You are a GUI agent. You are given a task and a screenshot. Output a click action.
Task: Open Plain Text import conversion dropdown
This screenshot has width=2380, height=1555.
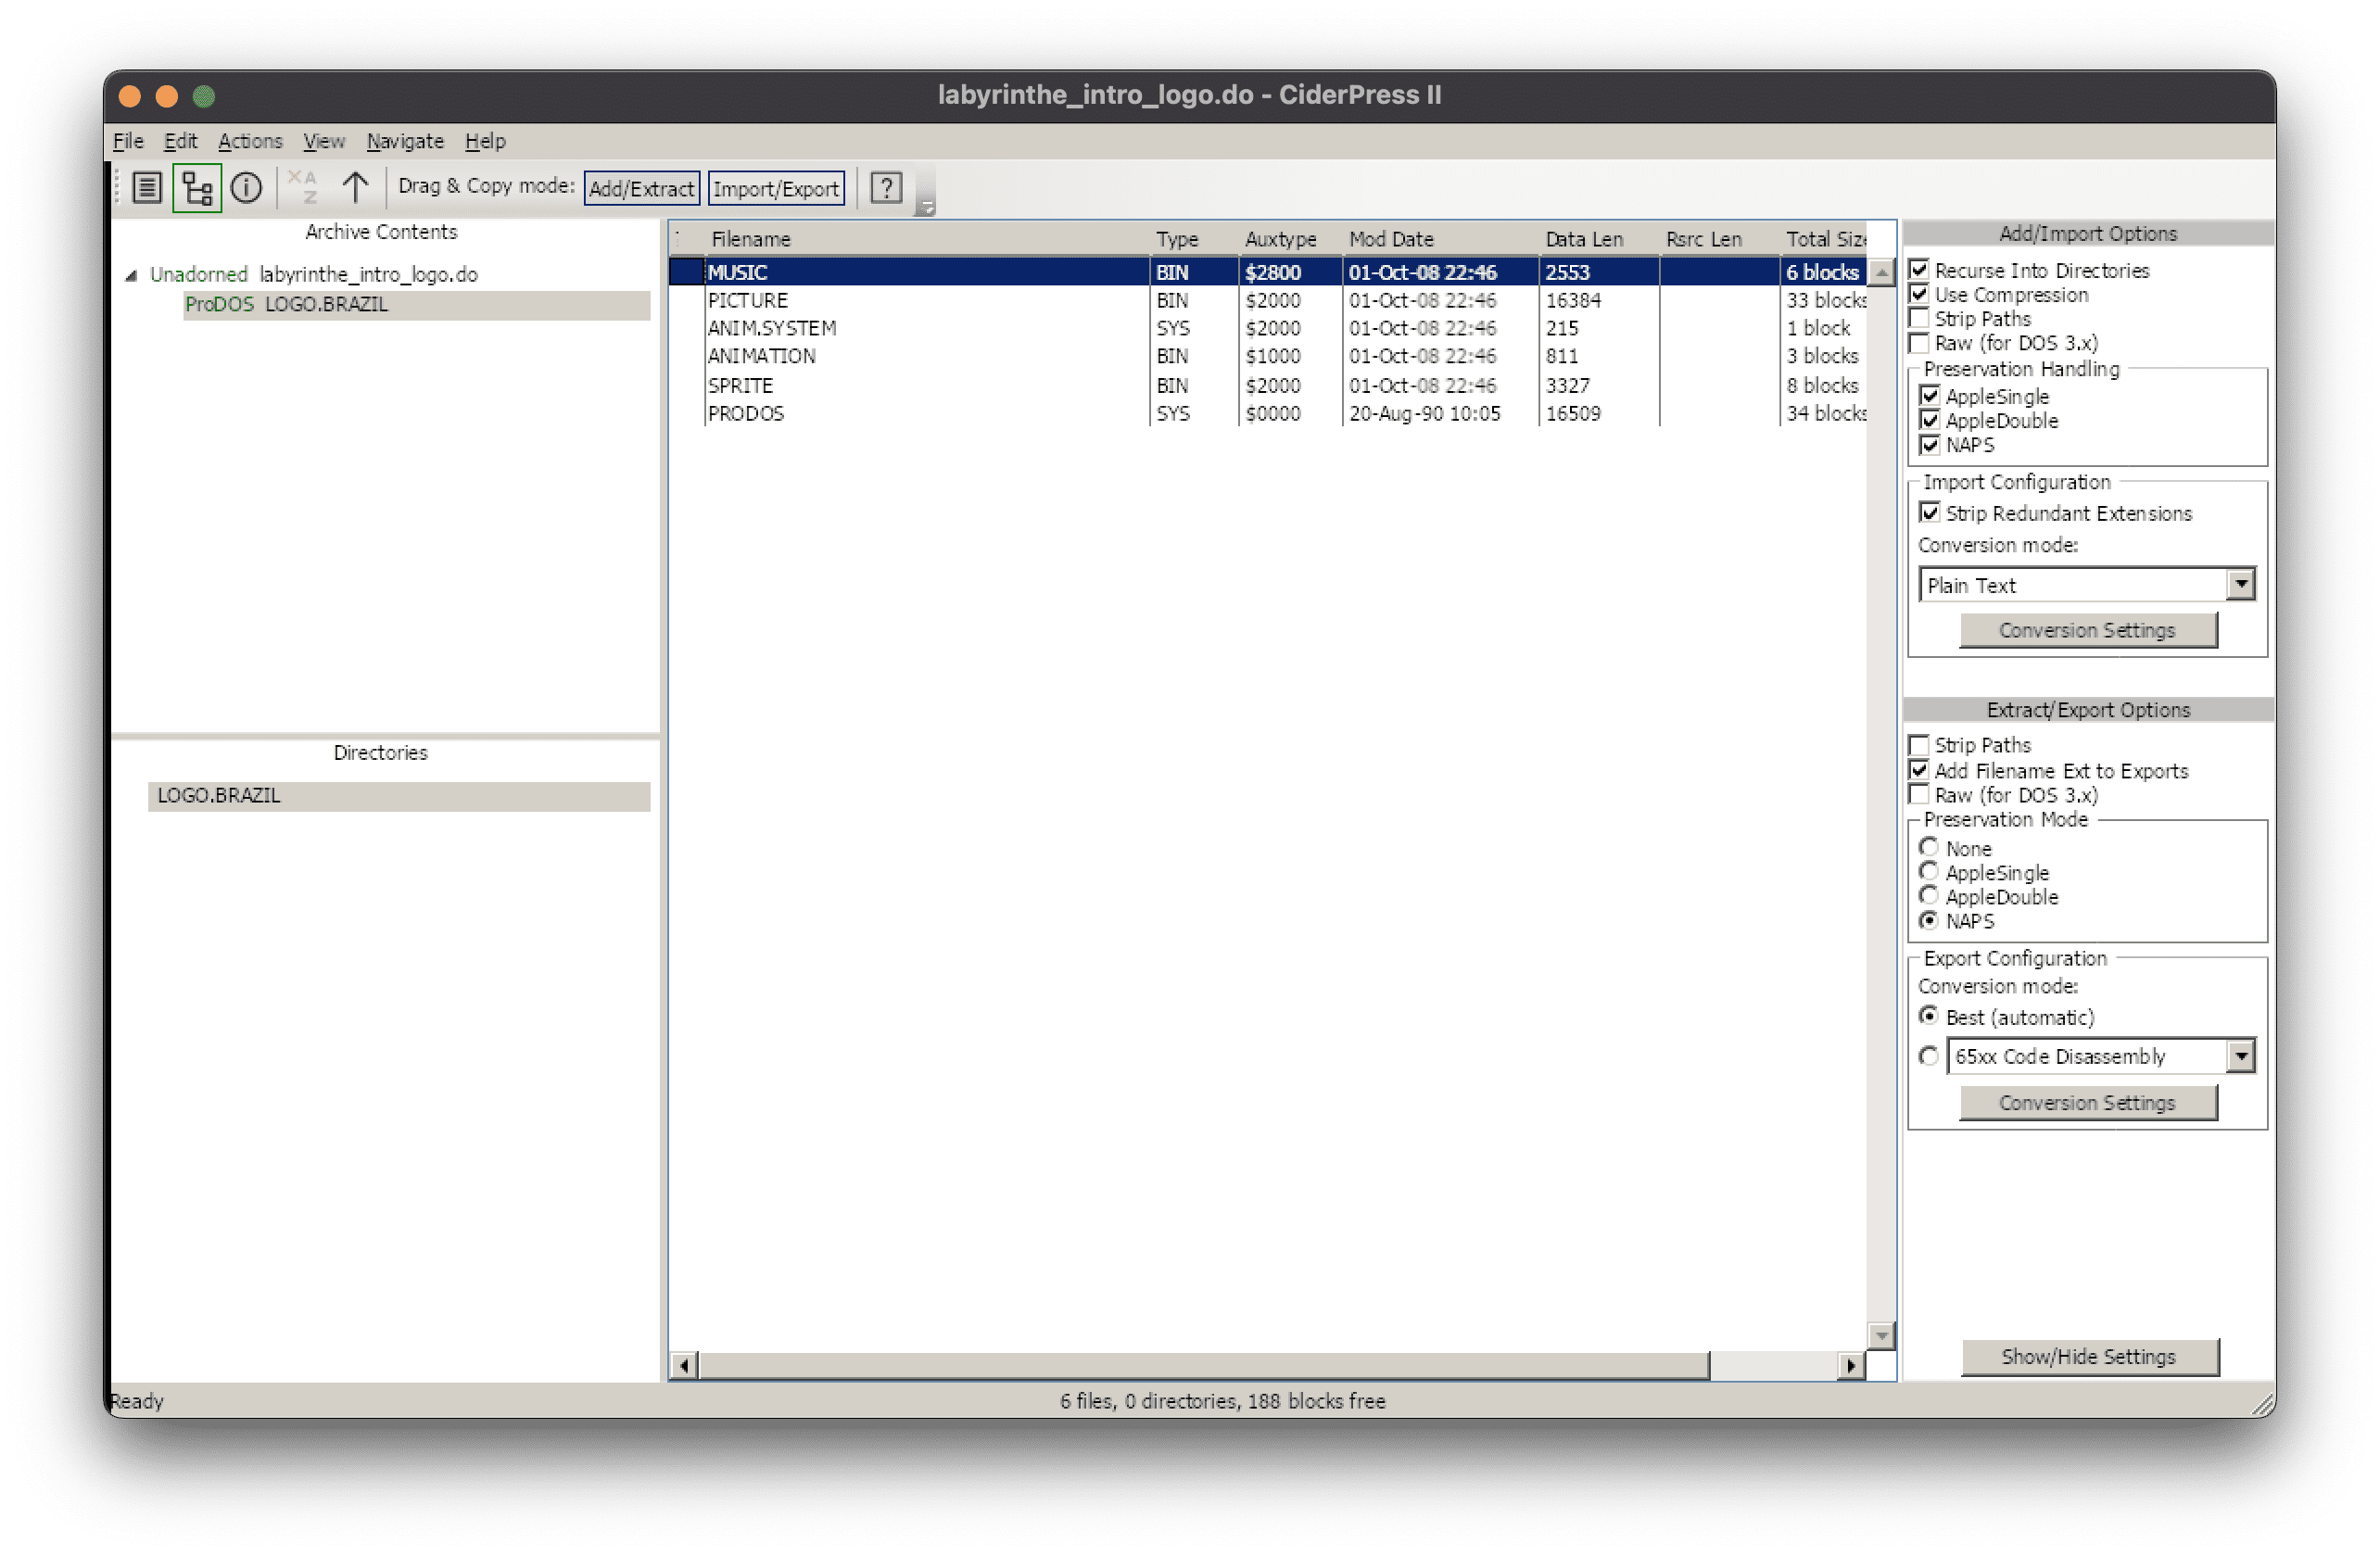click(x=2087, y=585)
